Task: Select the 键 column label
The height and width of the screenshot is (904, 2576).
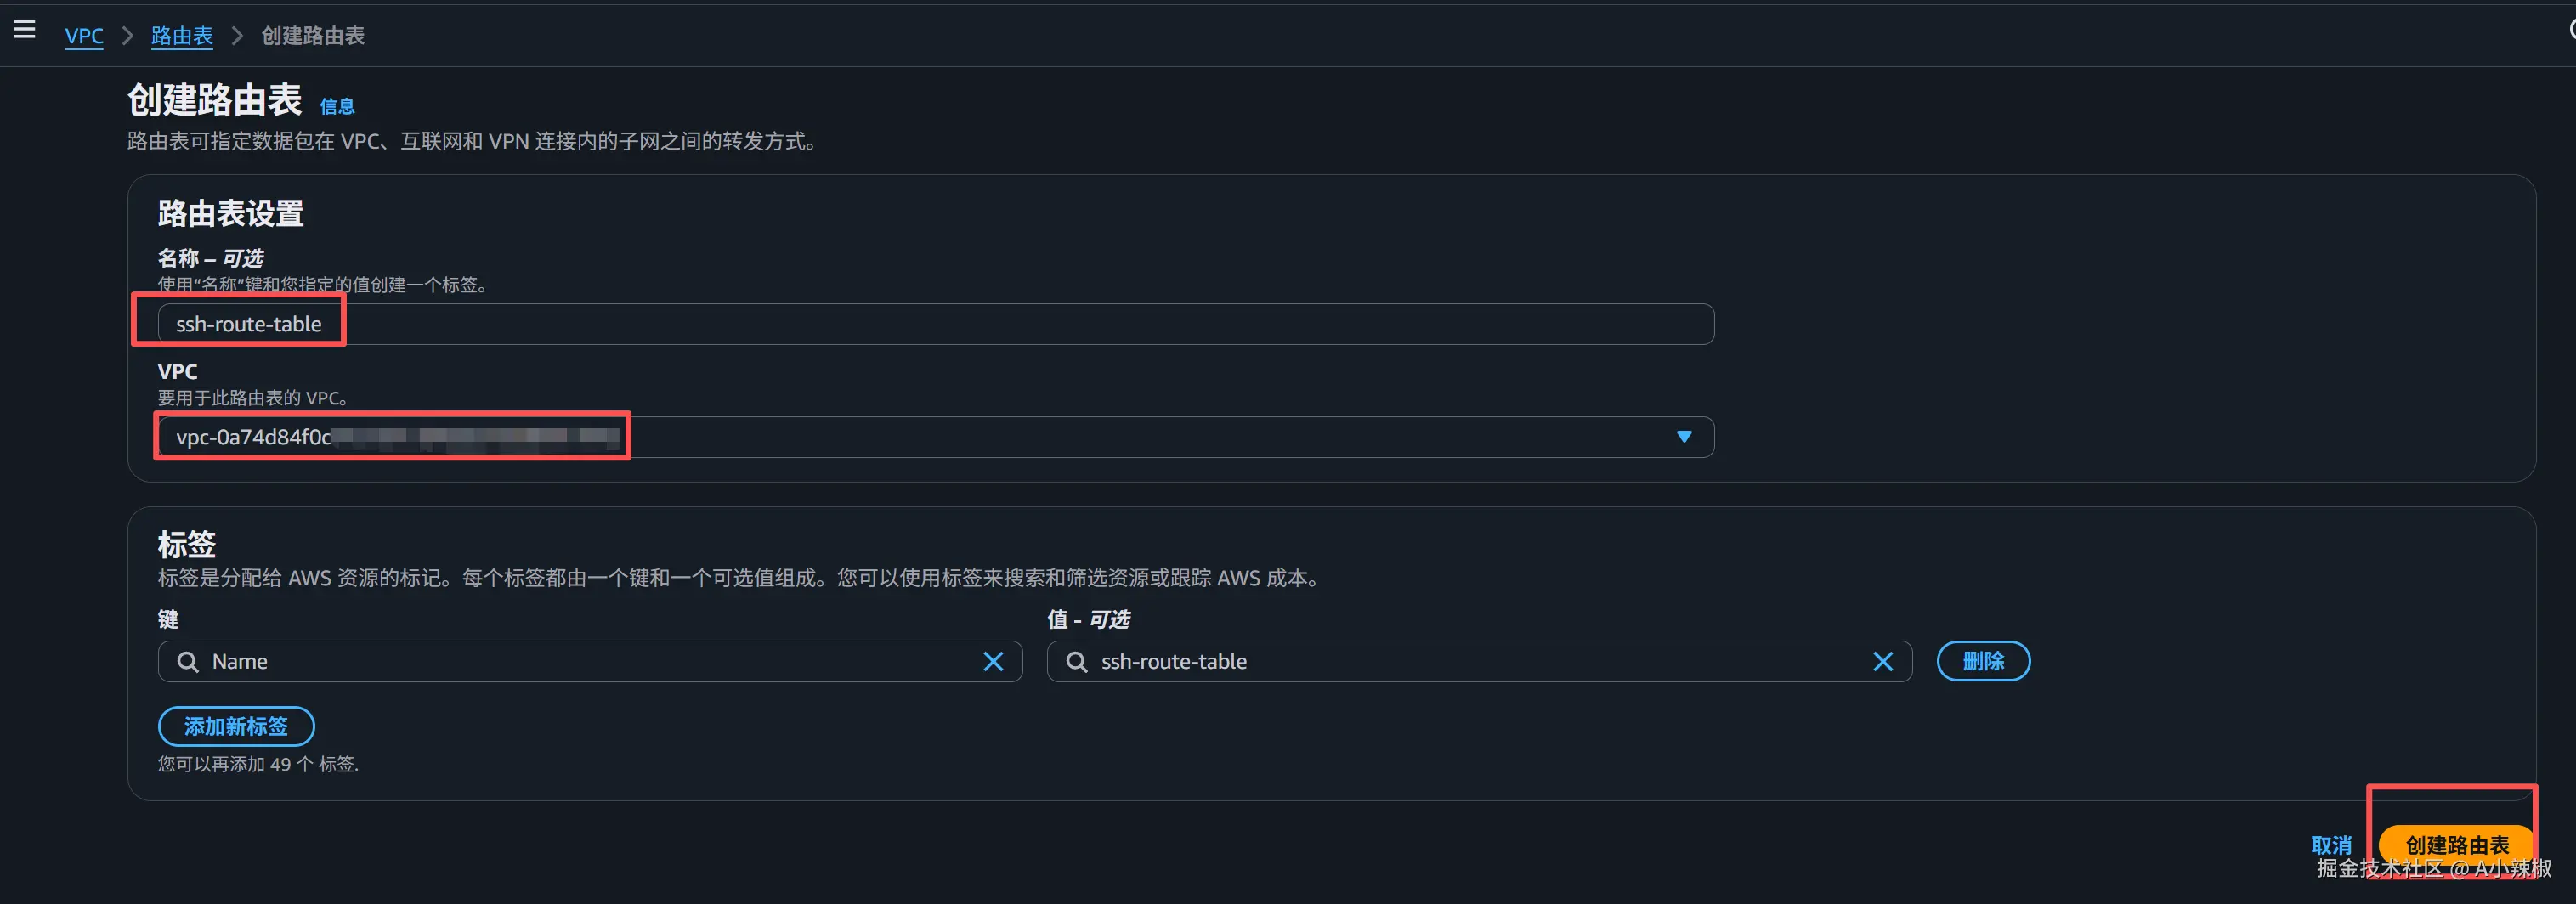Action: (x=168, y=620)
